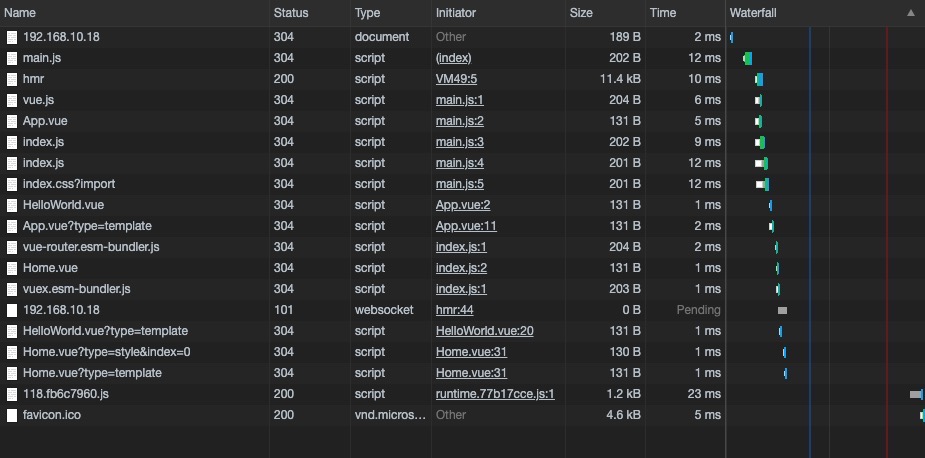The height and width of the screenshot is (458, 925).
Task: Click the file icon next to hmr
Action: (12, 79)
